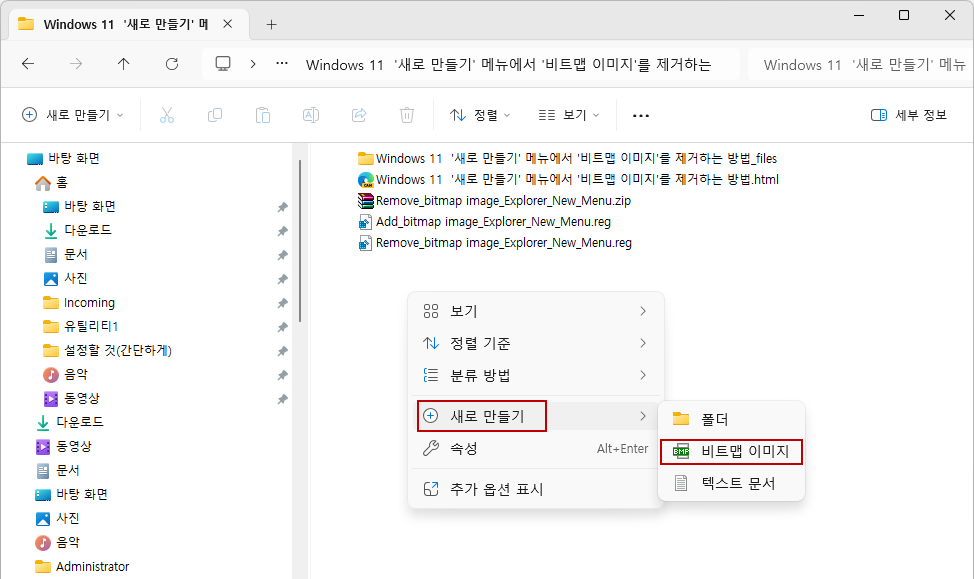Click the wrench icon beside 속성
974x579 pixels.
(430, 449)
